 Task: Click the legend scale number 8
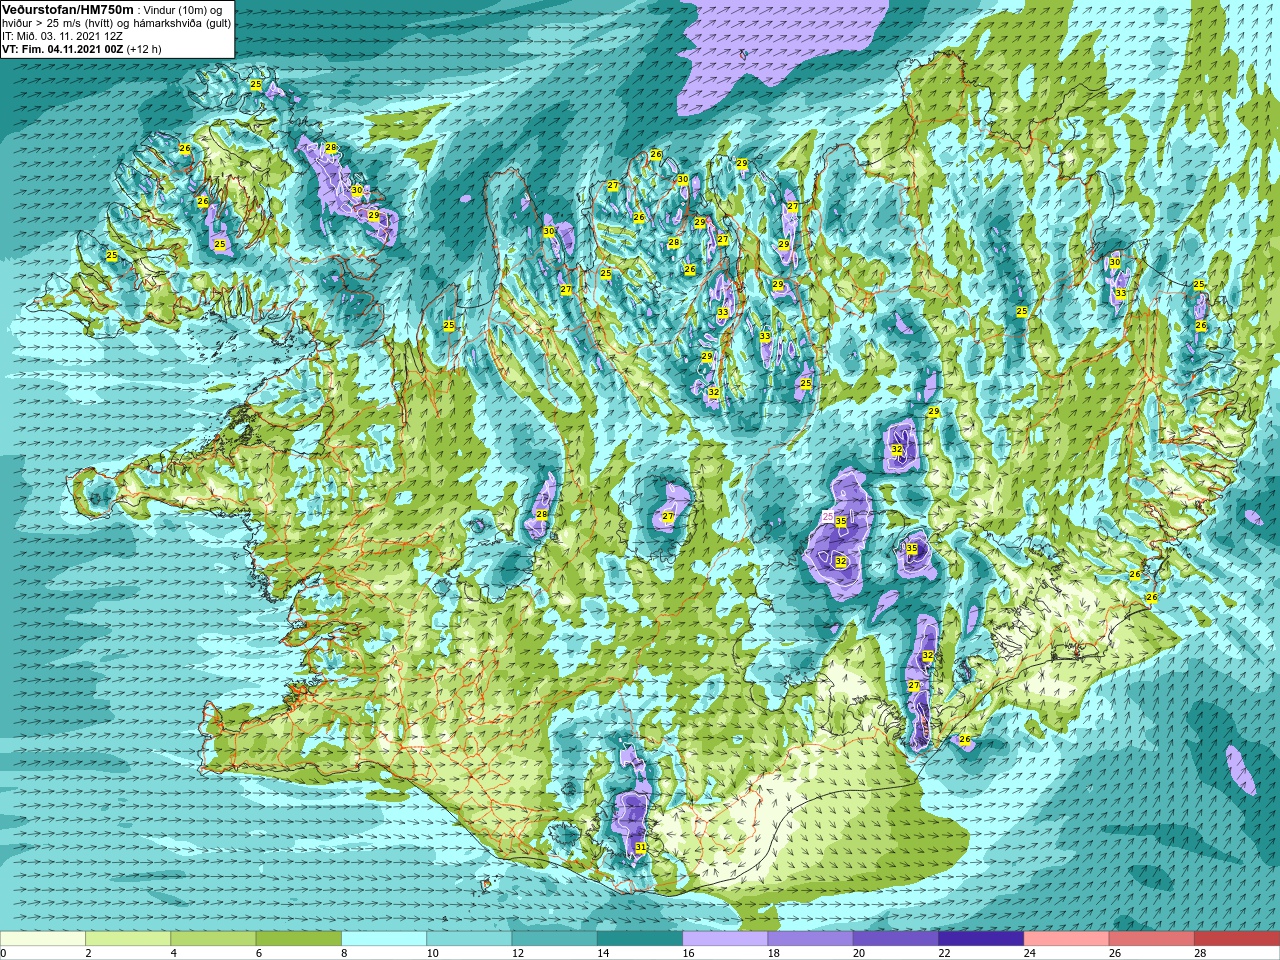[345, 953]
